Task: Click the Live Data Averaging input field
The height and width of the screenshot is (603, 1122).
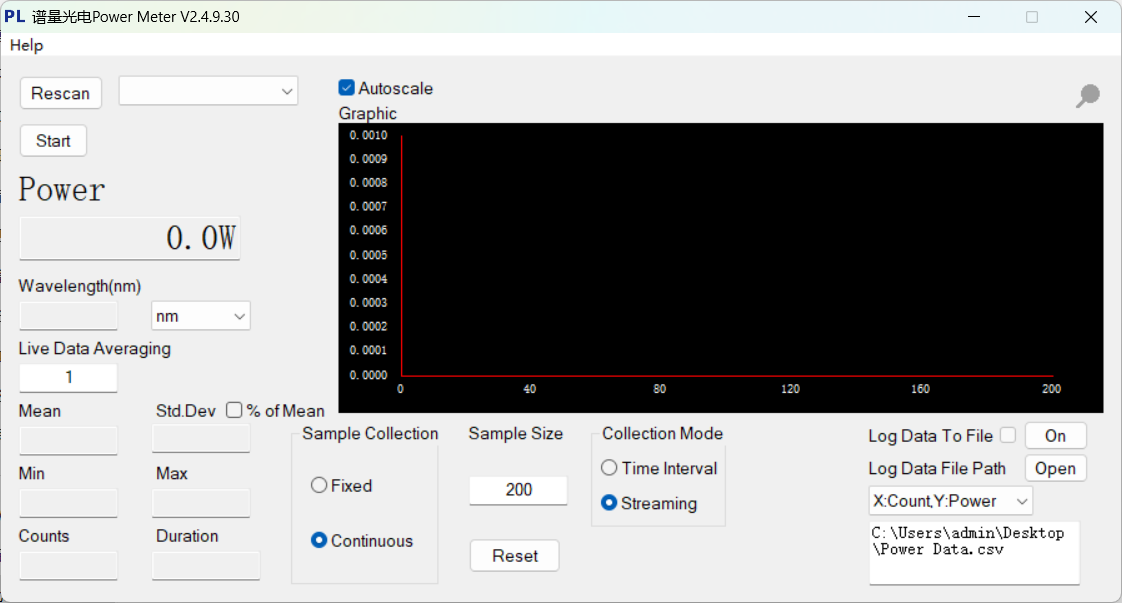Action: (68, 377)
